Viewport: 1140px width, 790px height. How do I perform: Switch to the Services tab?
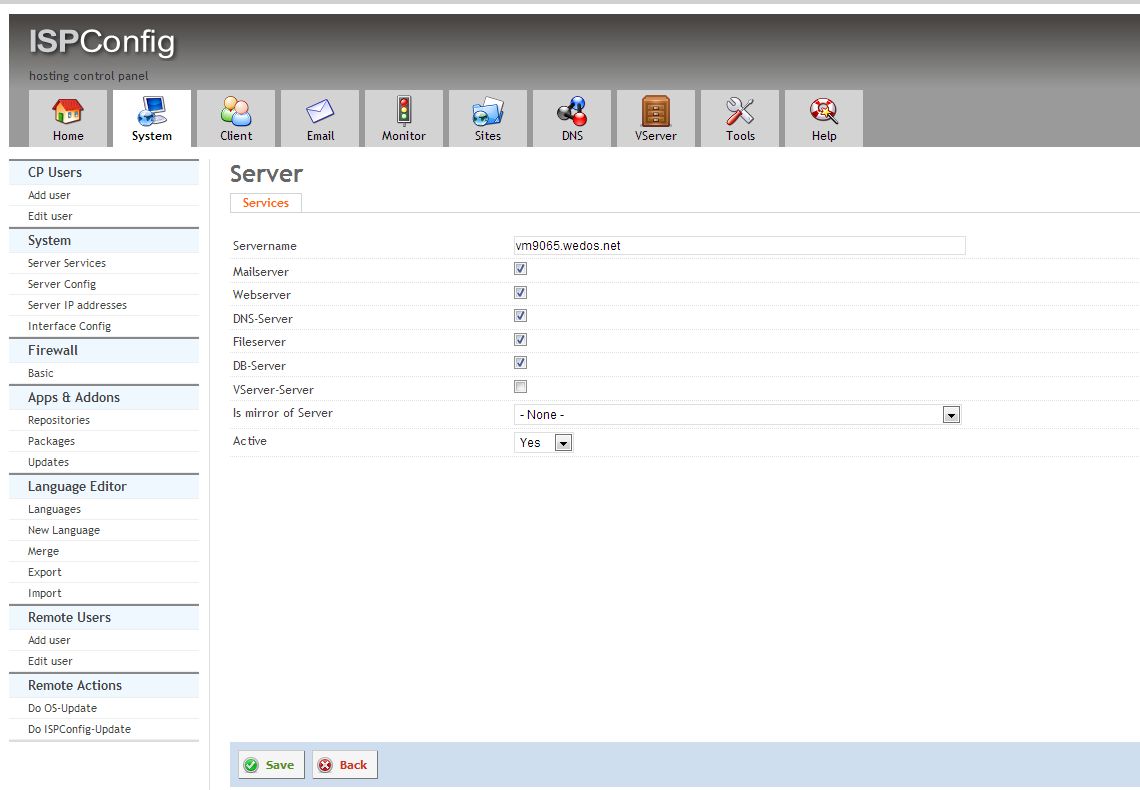(265, 203)
